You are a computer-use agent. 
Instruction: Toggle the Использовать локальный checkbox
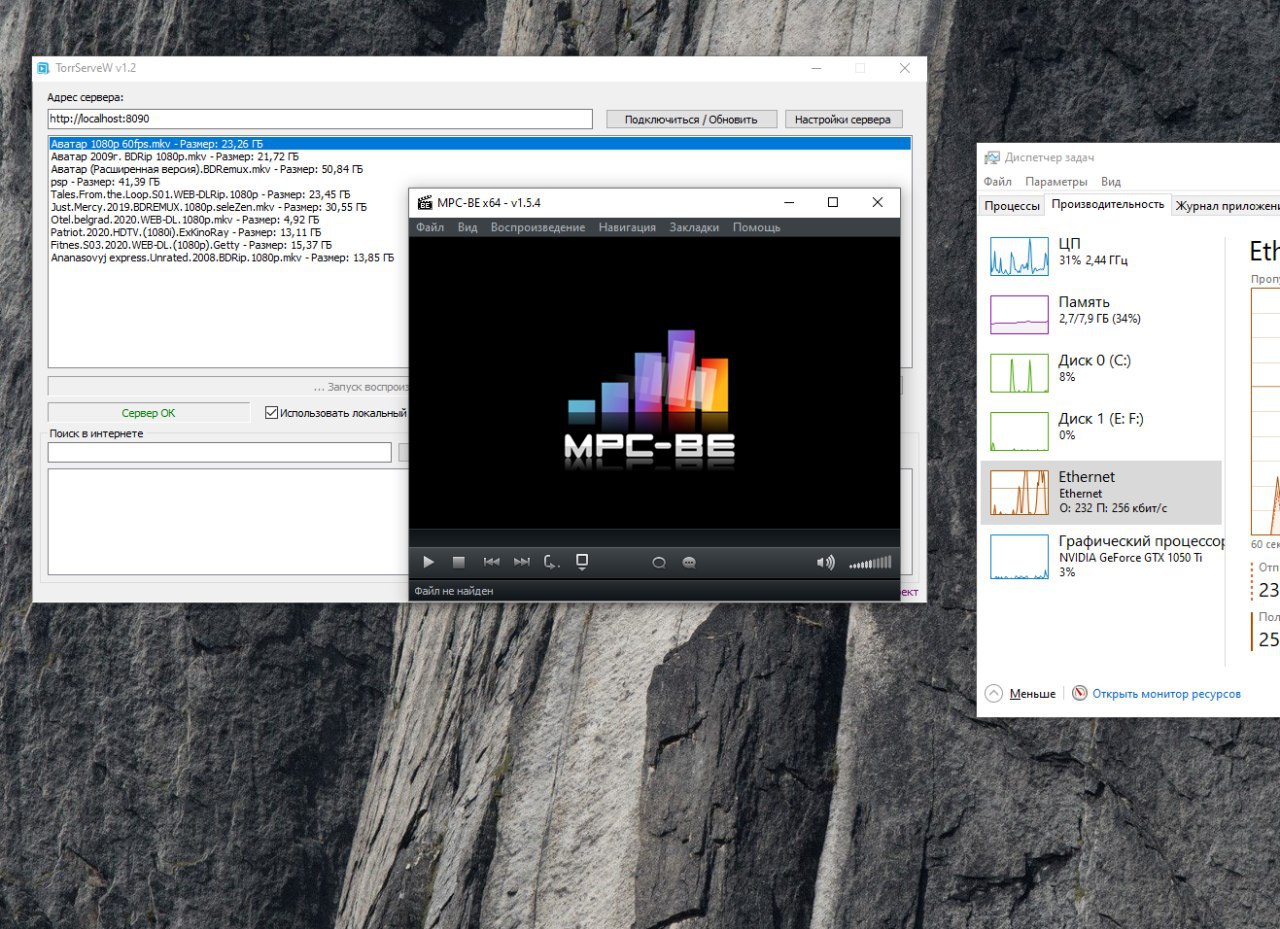271,412
